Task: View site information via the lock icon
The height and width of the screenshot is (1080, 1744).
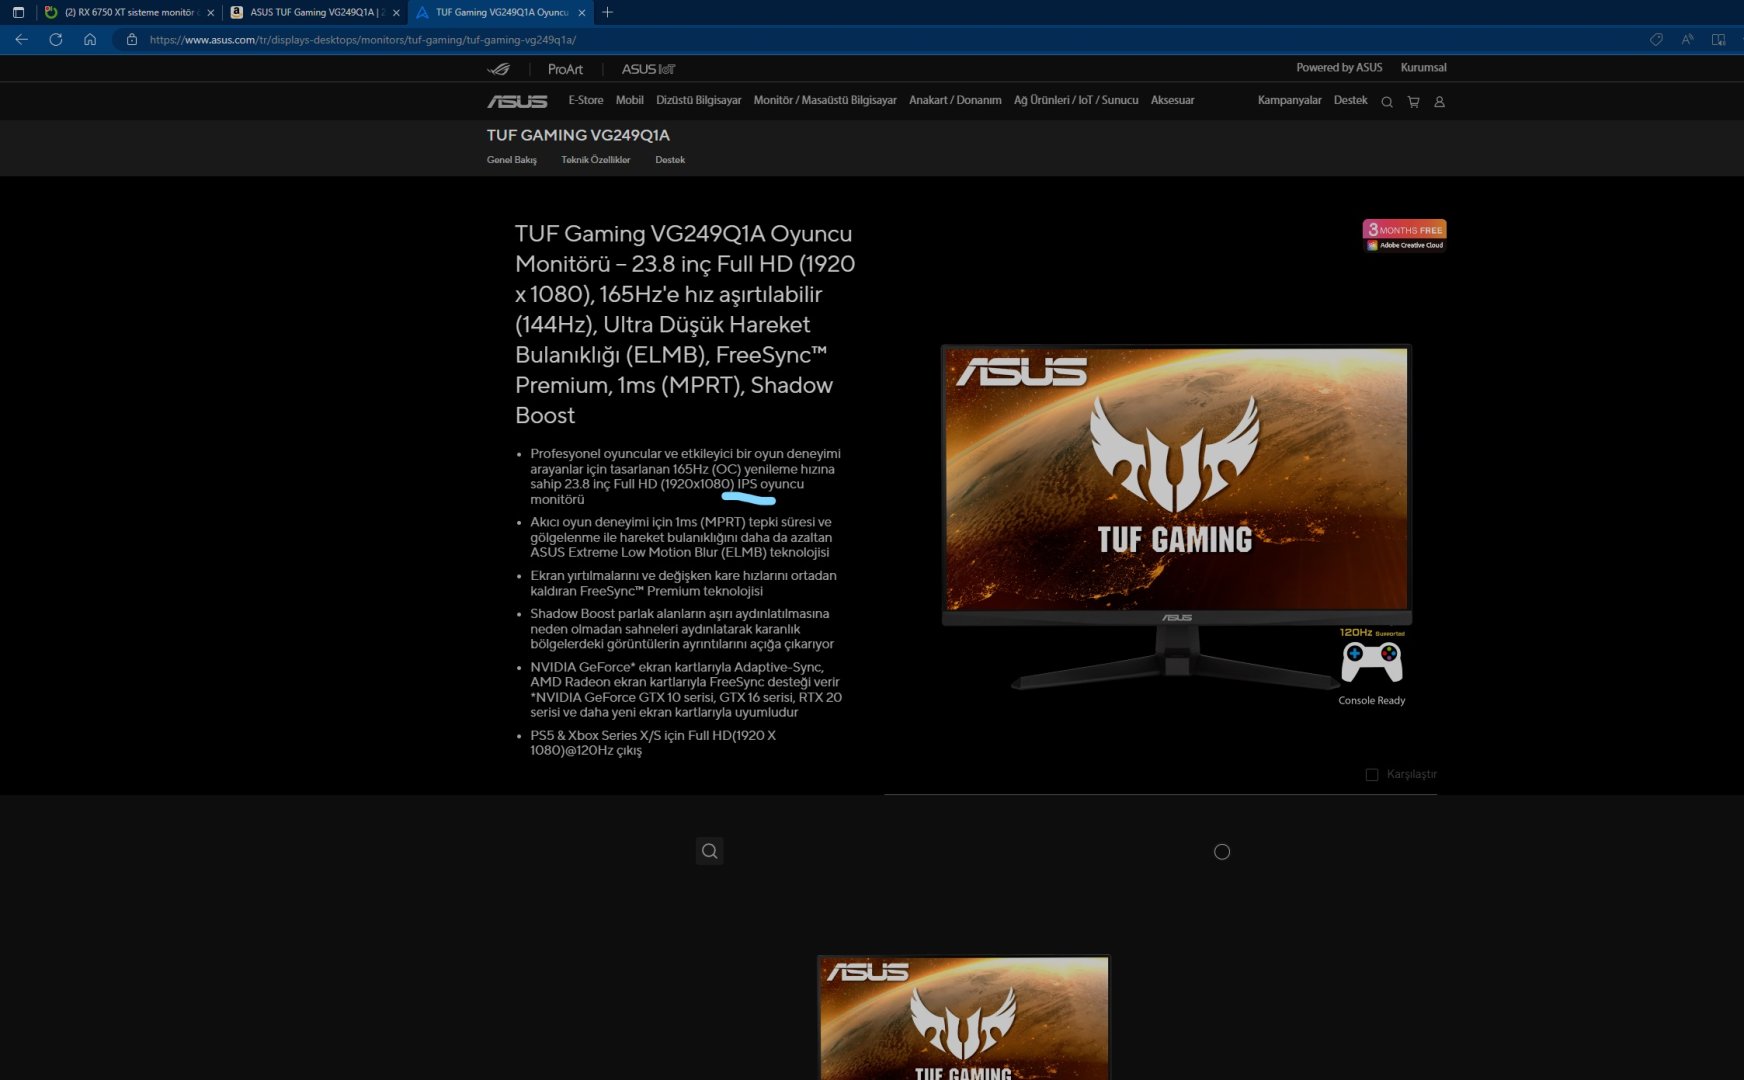Action: (x=131, y=40)
